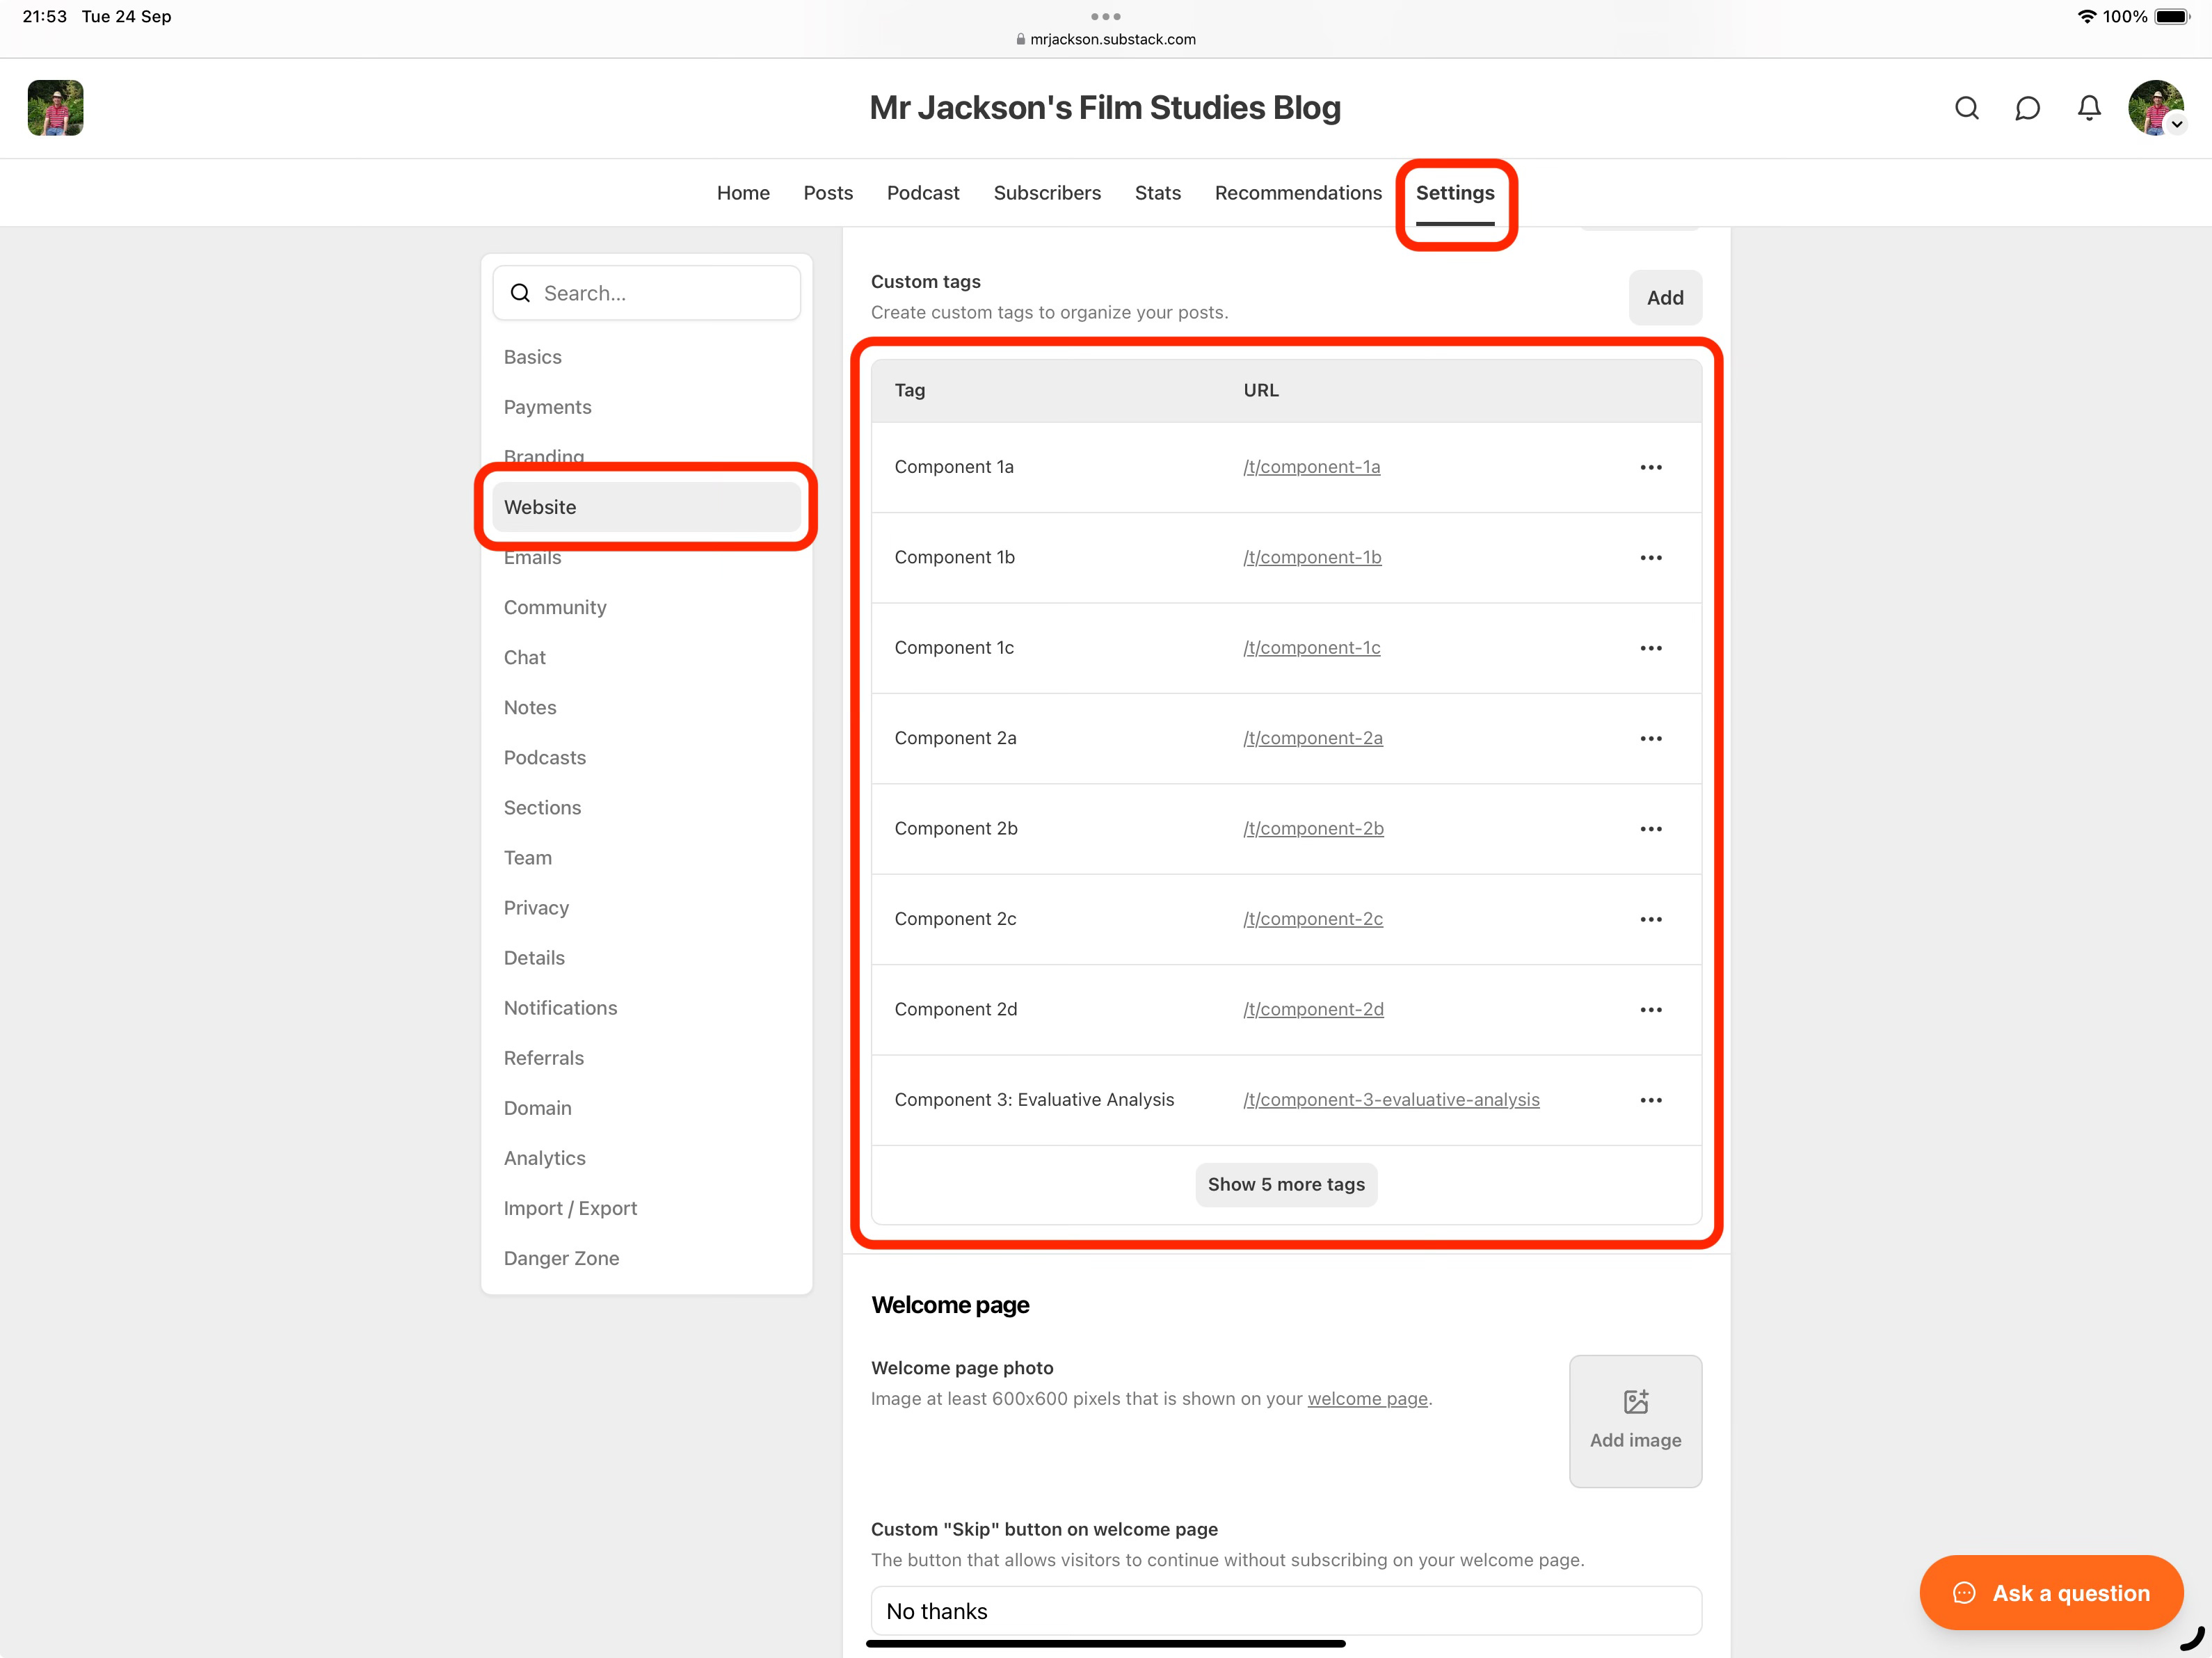Switch to the Posts tab
Screen dimensions: 2212x1658
coord(828,193)
